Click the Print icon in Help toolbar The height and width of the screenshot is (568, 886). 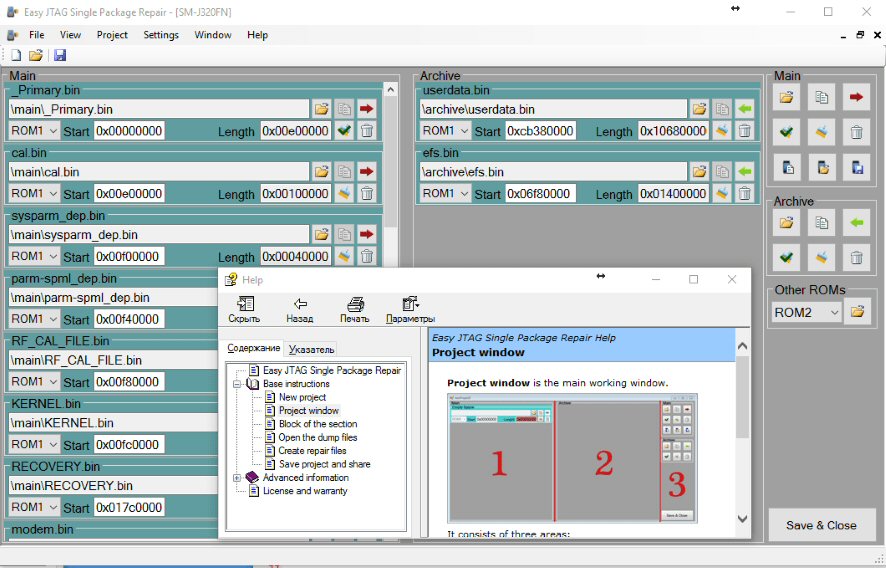point(354,310)
